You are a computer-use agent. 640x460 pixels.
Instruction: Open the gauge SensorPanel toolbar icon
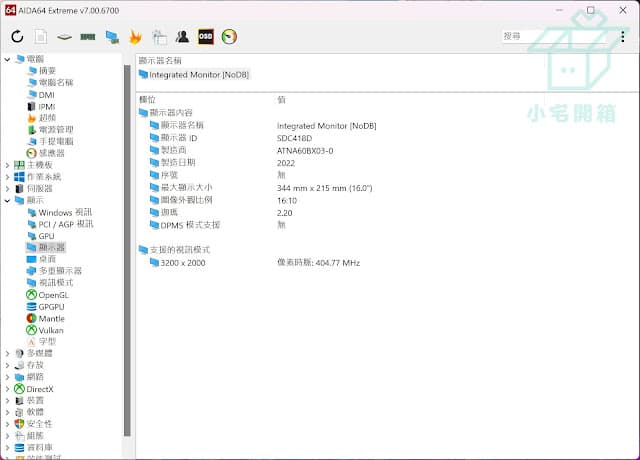(x=229, y=37)
